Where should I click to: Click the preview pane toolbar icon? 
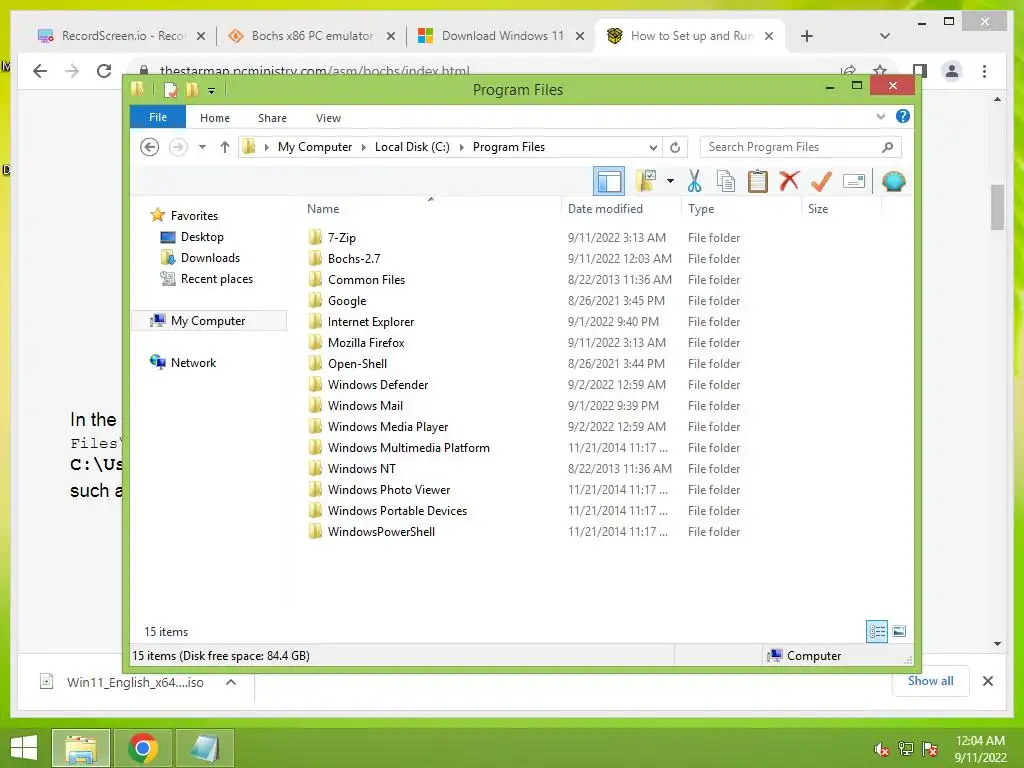609,182
